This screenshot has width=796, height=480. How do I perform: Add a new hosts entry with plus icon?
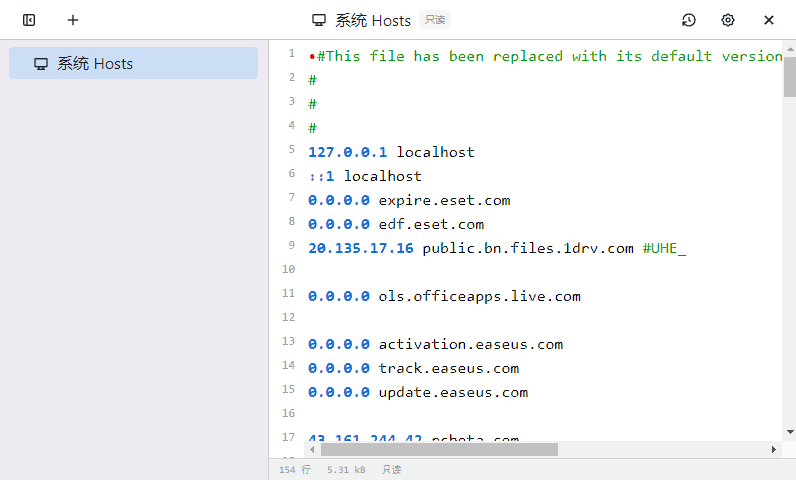73,20
